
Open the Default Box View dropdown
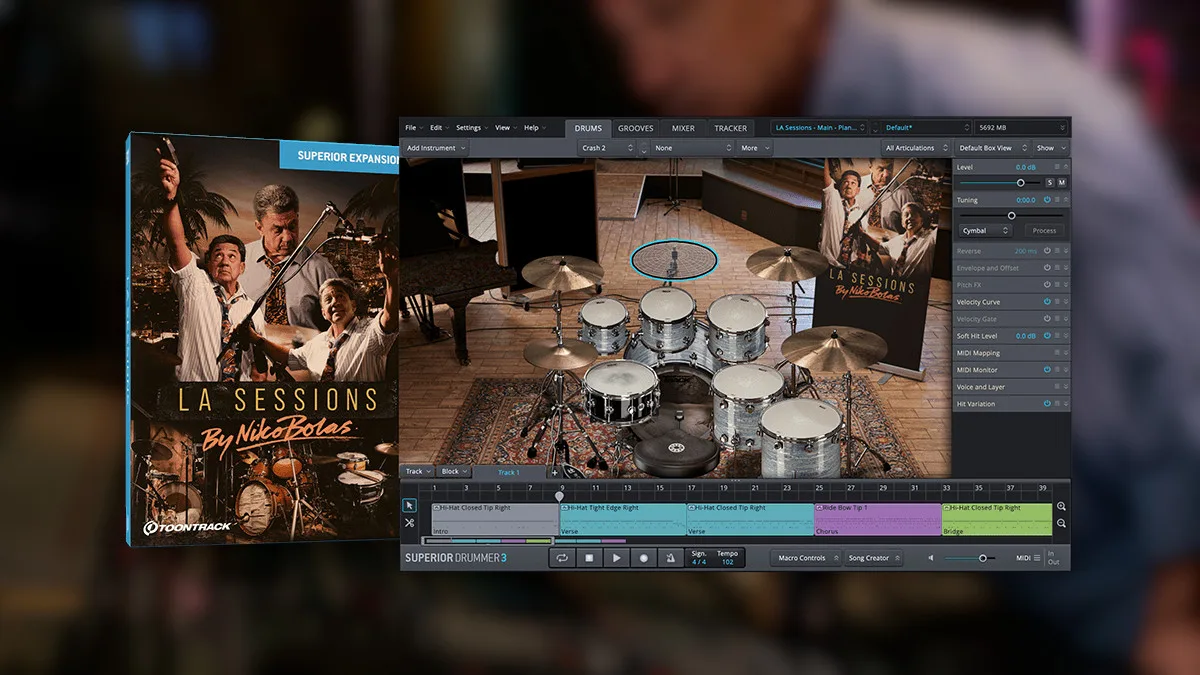coord(991,148)
